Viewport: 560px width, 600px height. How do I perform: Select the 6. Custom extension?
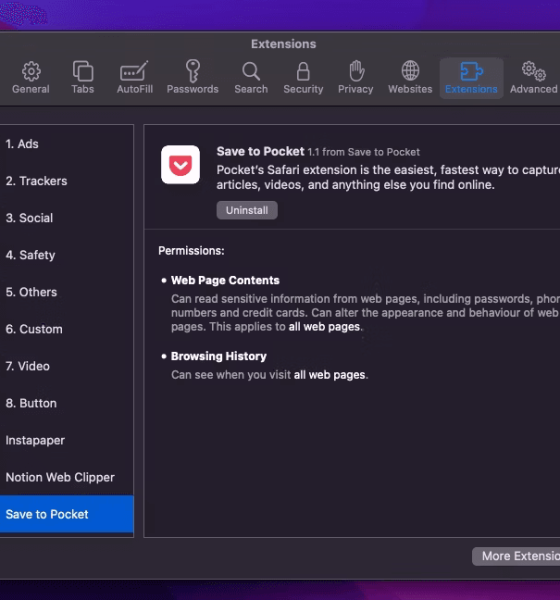67,329
